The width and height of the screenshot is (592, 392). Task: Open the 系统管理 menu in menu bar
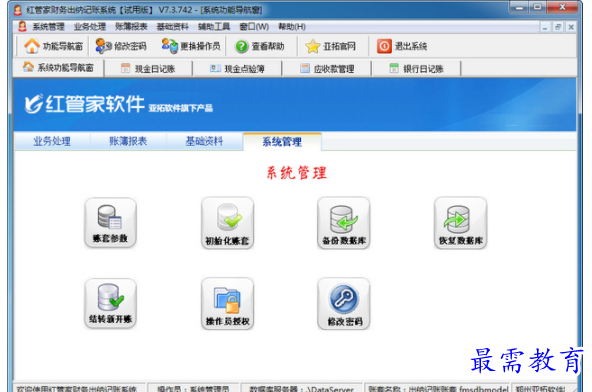click(x=48, y=27)
